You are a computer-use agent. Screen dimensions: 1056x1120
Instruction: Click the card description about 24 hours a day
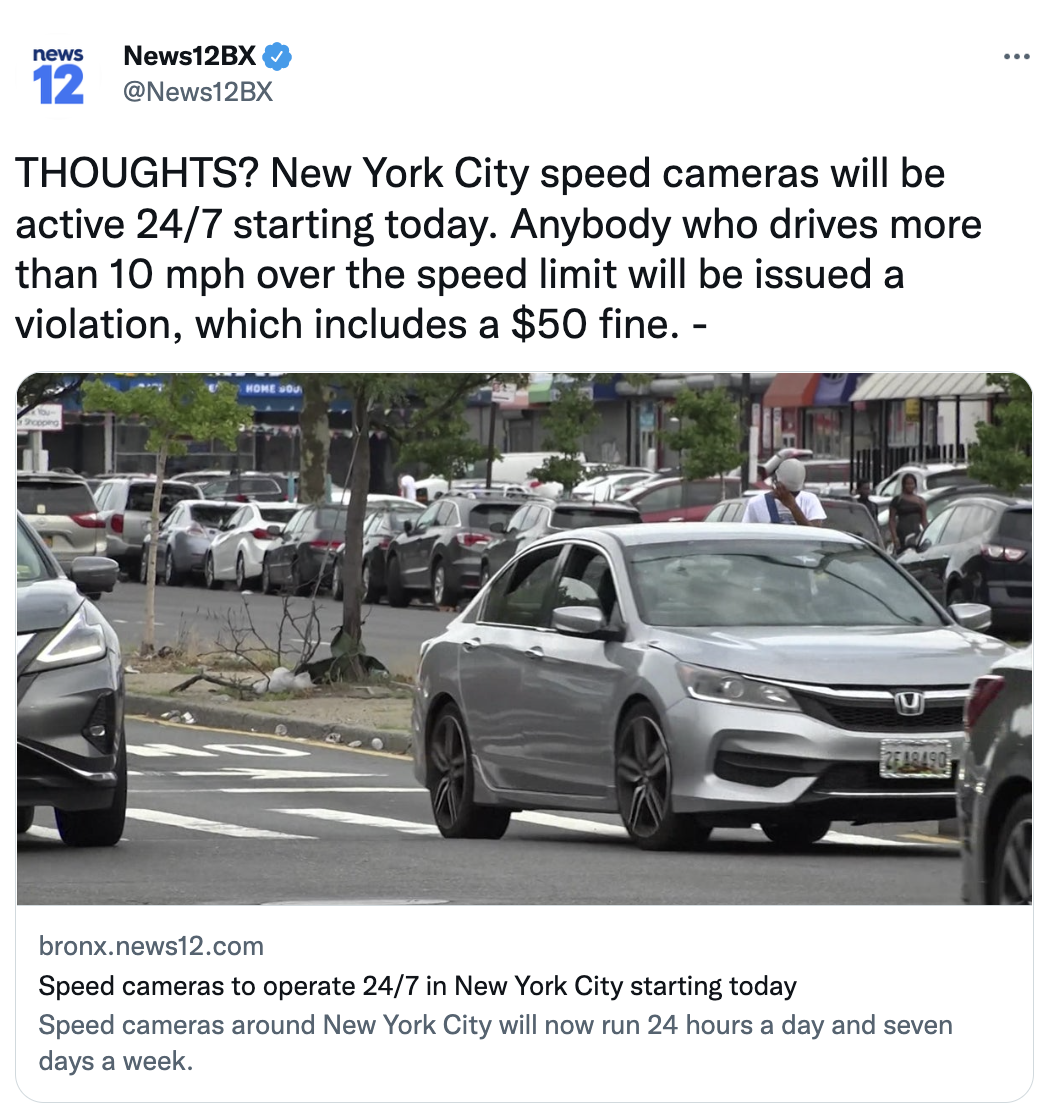point(495,1042)
